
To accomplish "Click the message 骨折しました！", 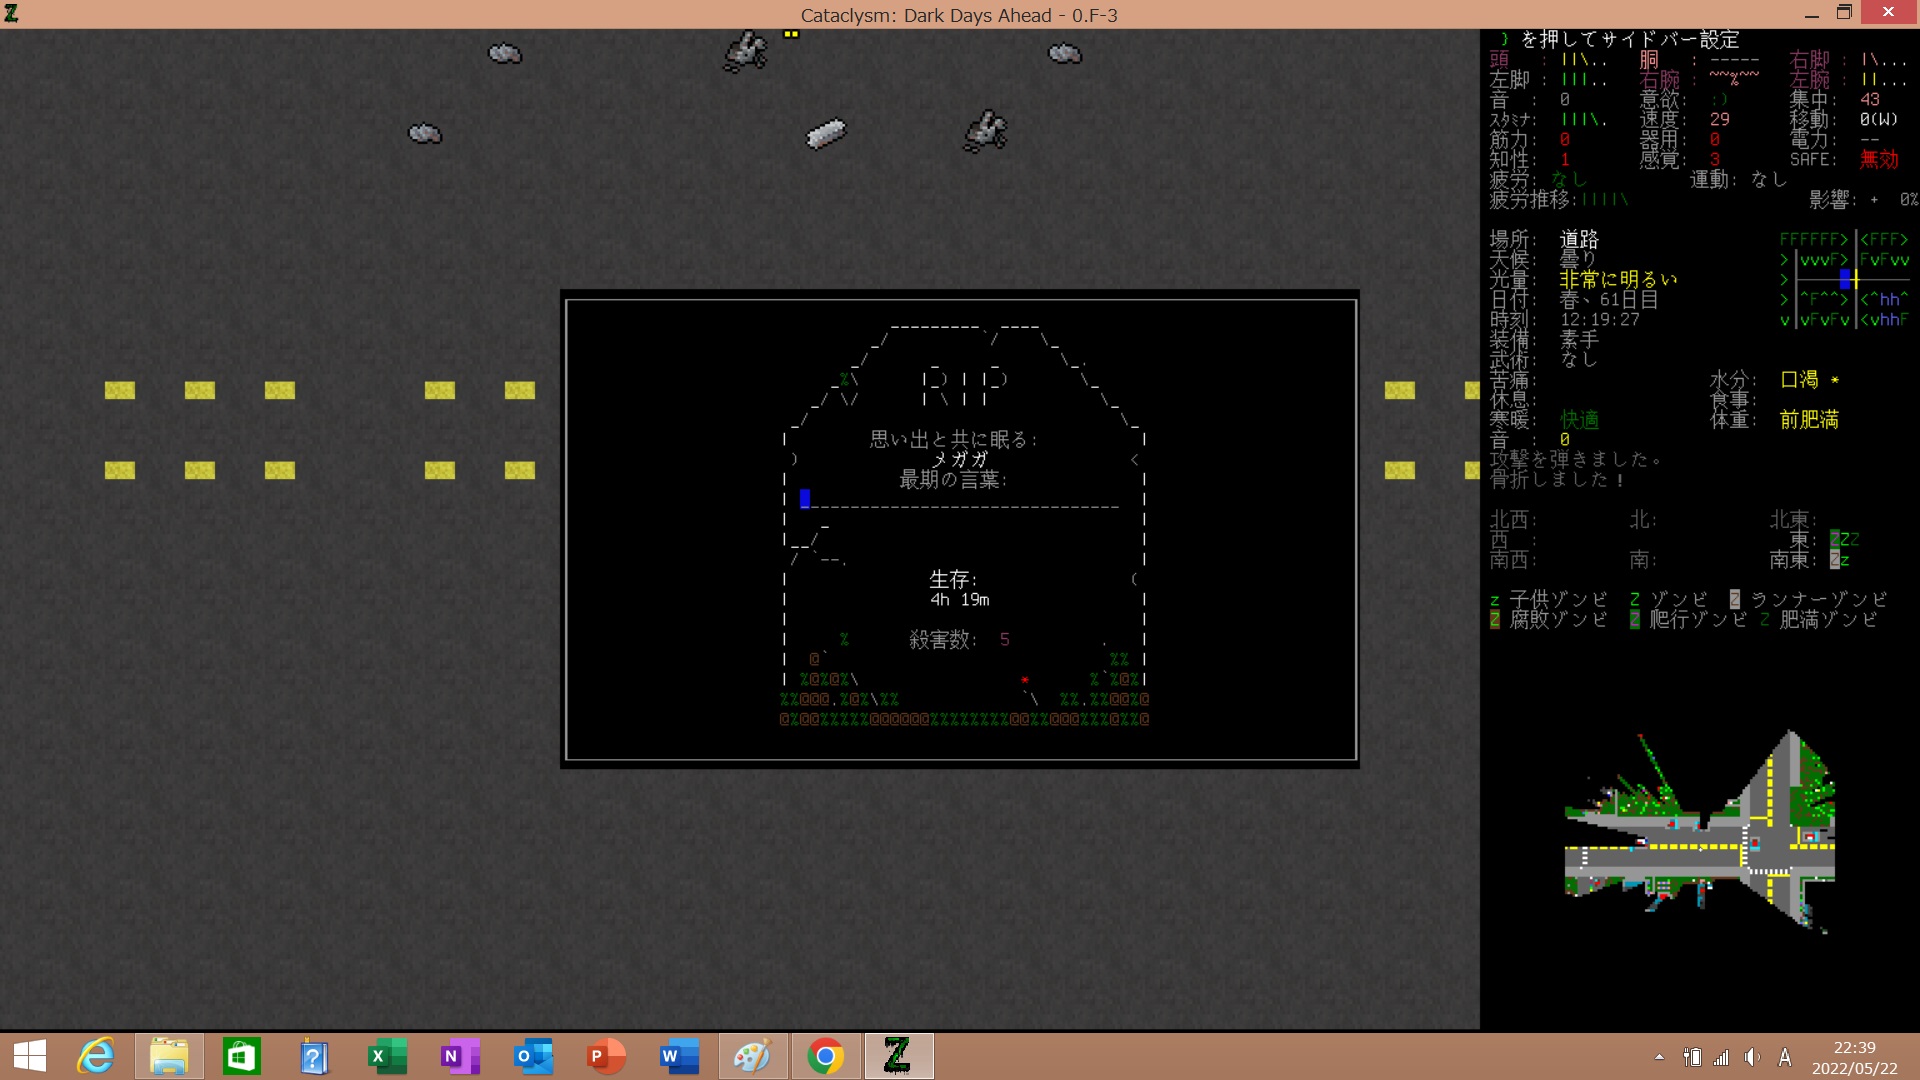I will (1557, 479).
